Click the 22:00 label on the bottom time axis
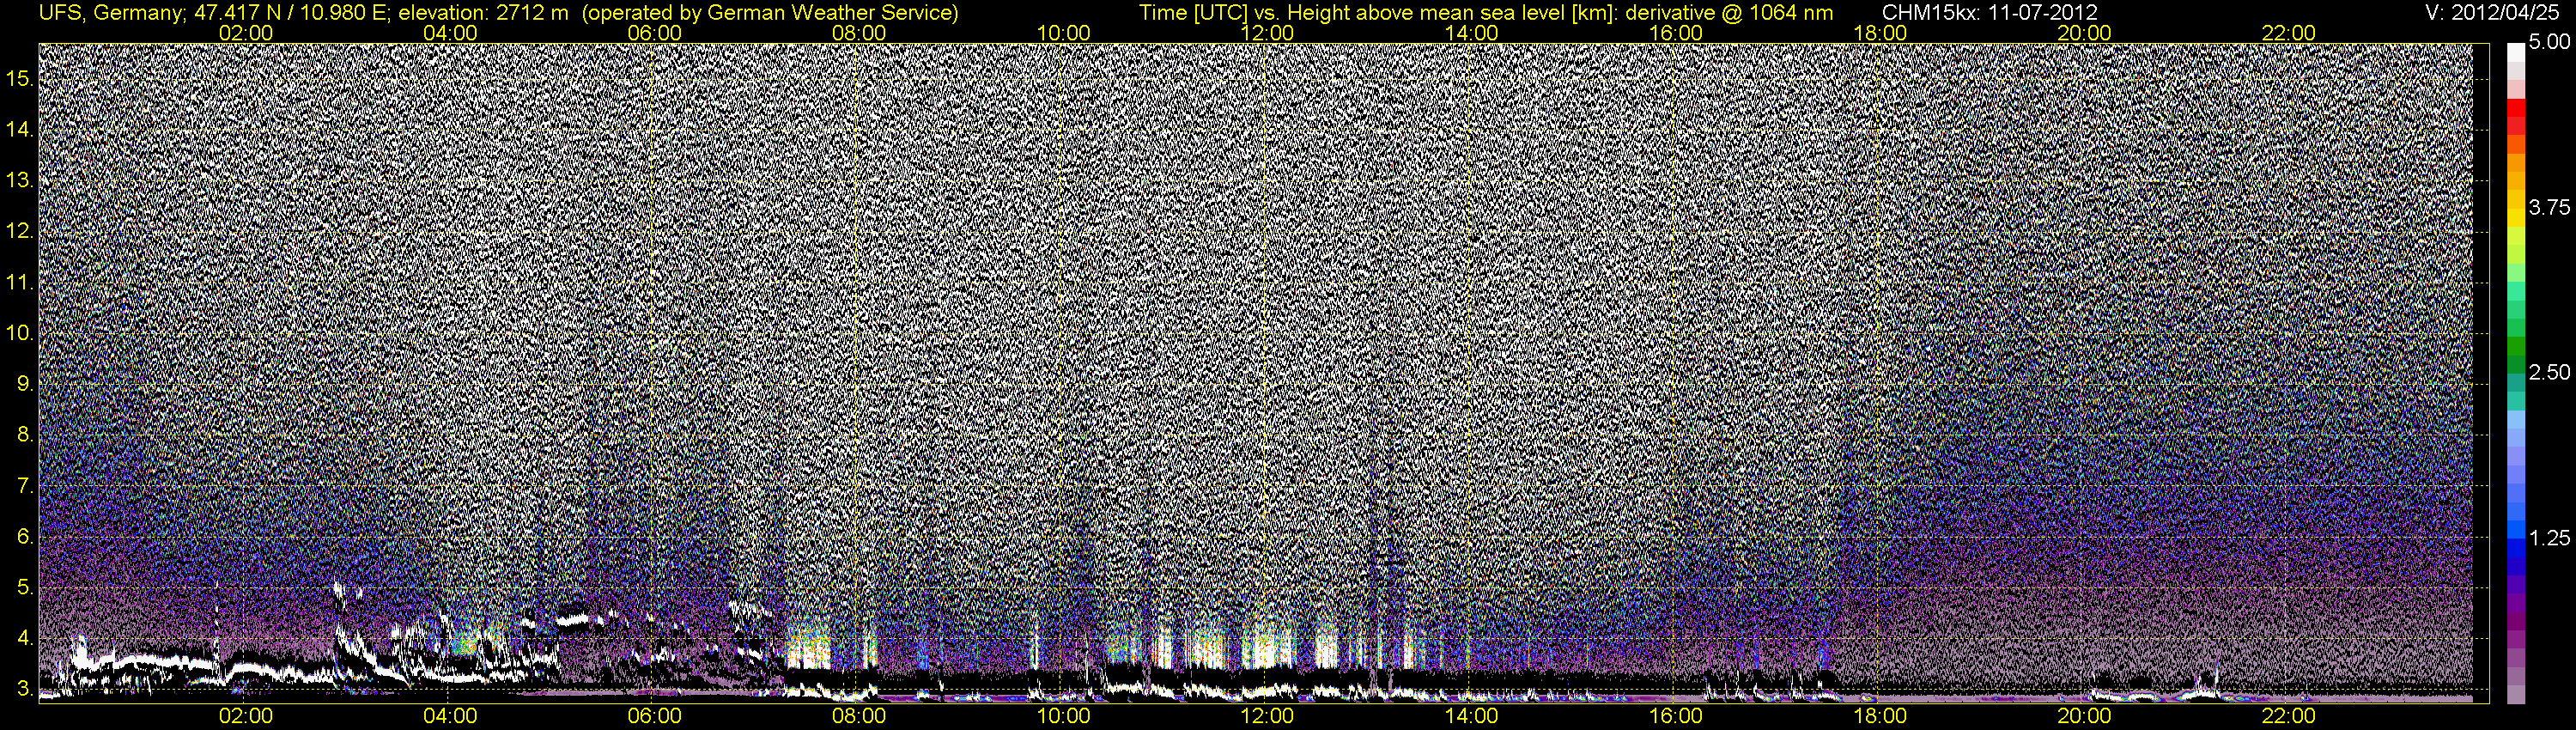 [2289, 716]
